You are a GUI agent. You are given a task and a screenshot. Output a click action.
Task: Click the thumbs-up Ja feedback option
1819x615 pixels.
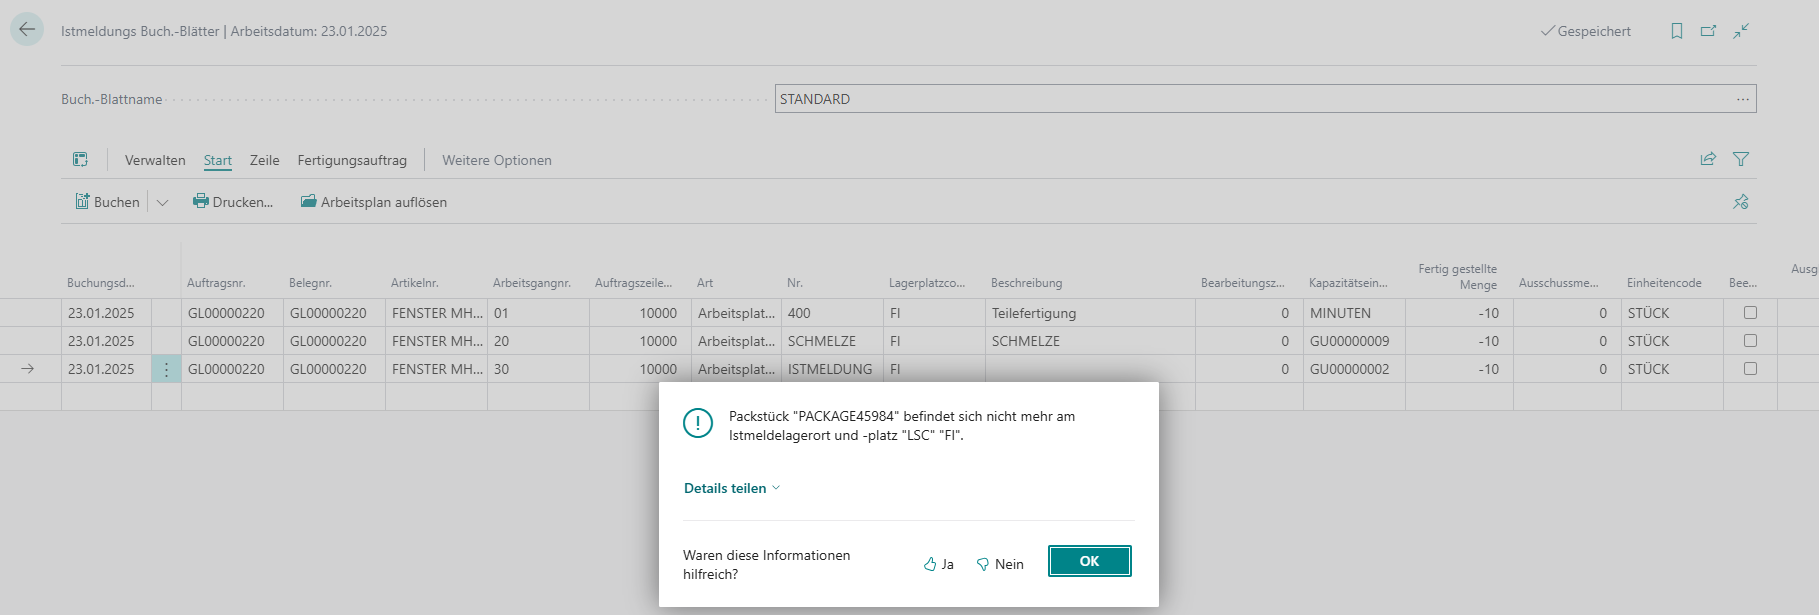tap(938, 564)
